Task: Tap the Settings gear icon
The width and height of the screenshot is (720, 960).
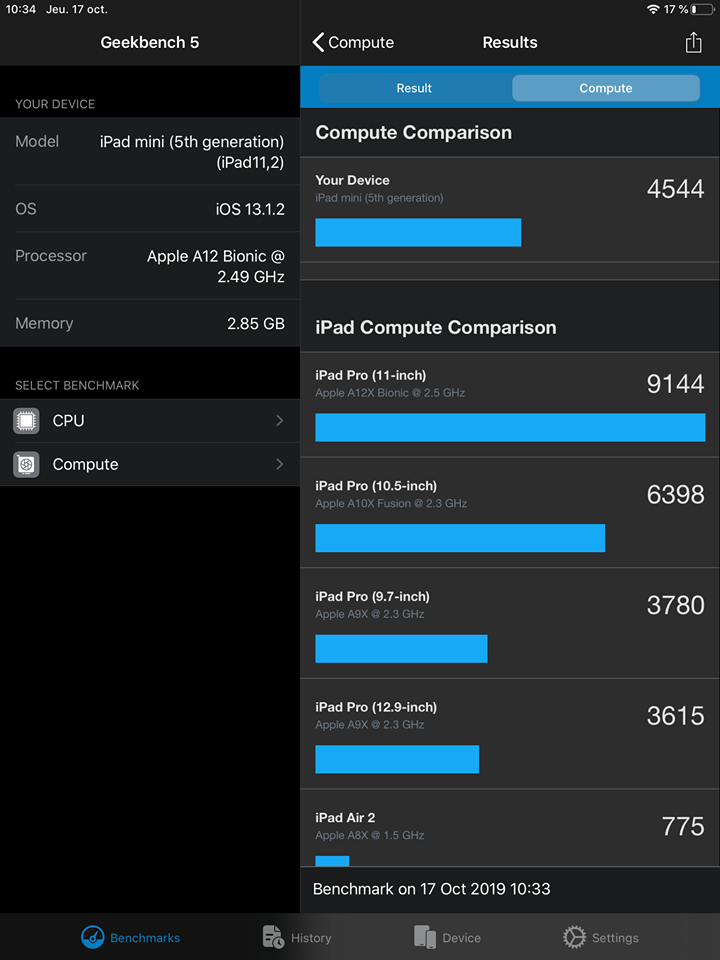Action: pyautogui.click(x=574, y=937)
